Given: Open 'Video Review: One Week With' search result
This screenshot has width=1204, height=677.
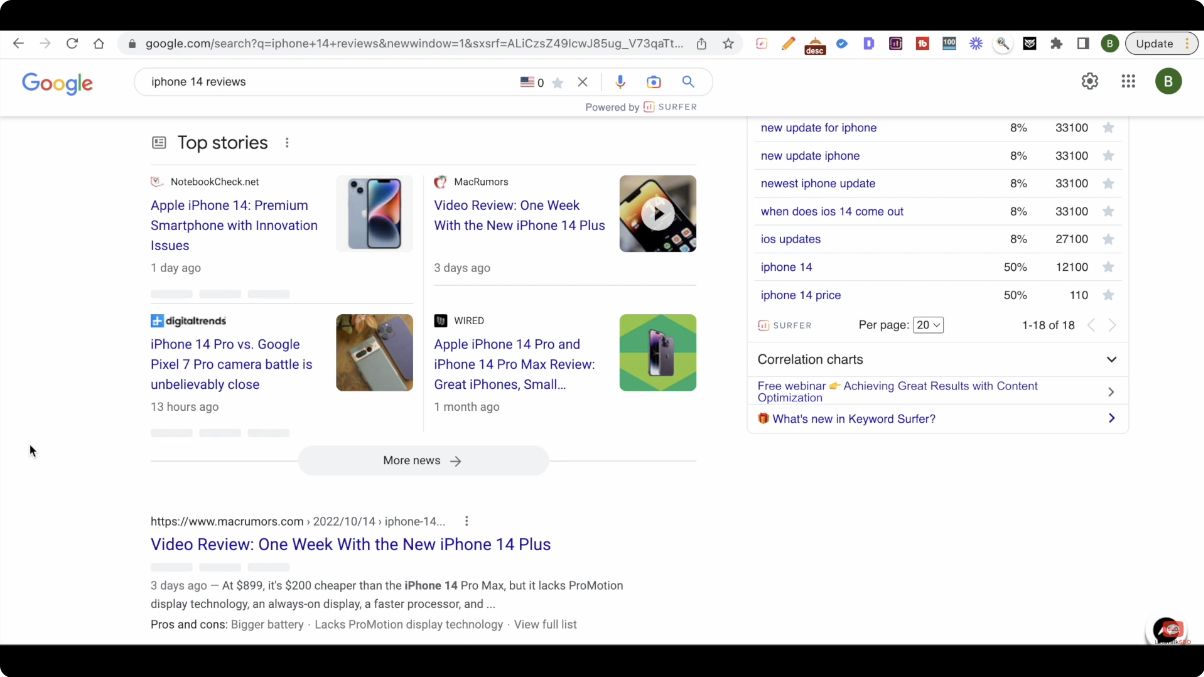Looking at the screenshot, I should [x=351, y=544].
